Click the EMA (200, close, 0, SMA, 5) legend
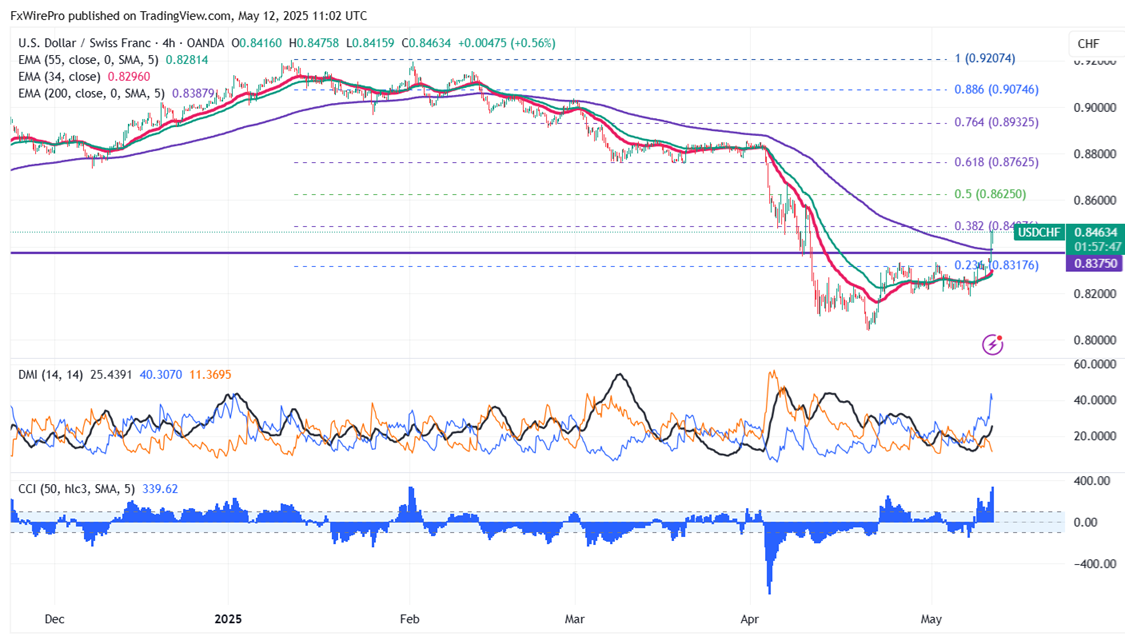Screen dimensions: 1125x635 (x=91, y=93)
